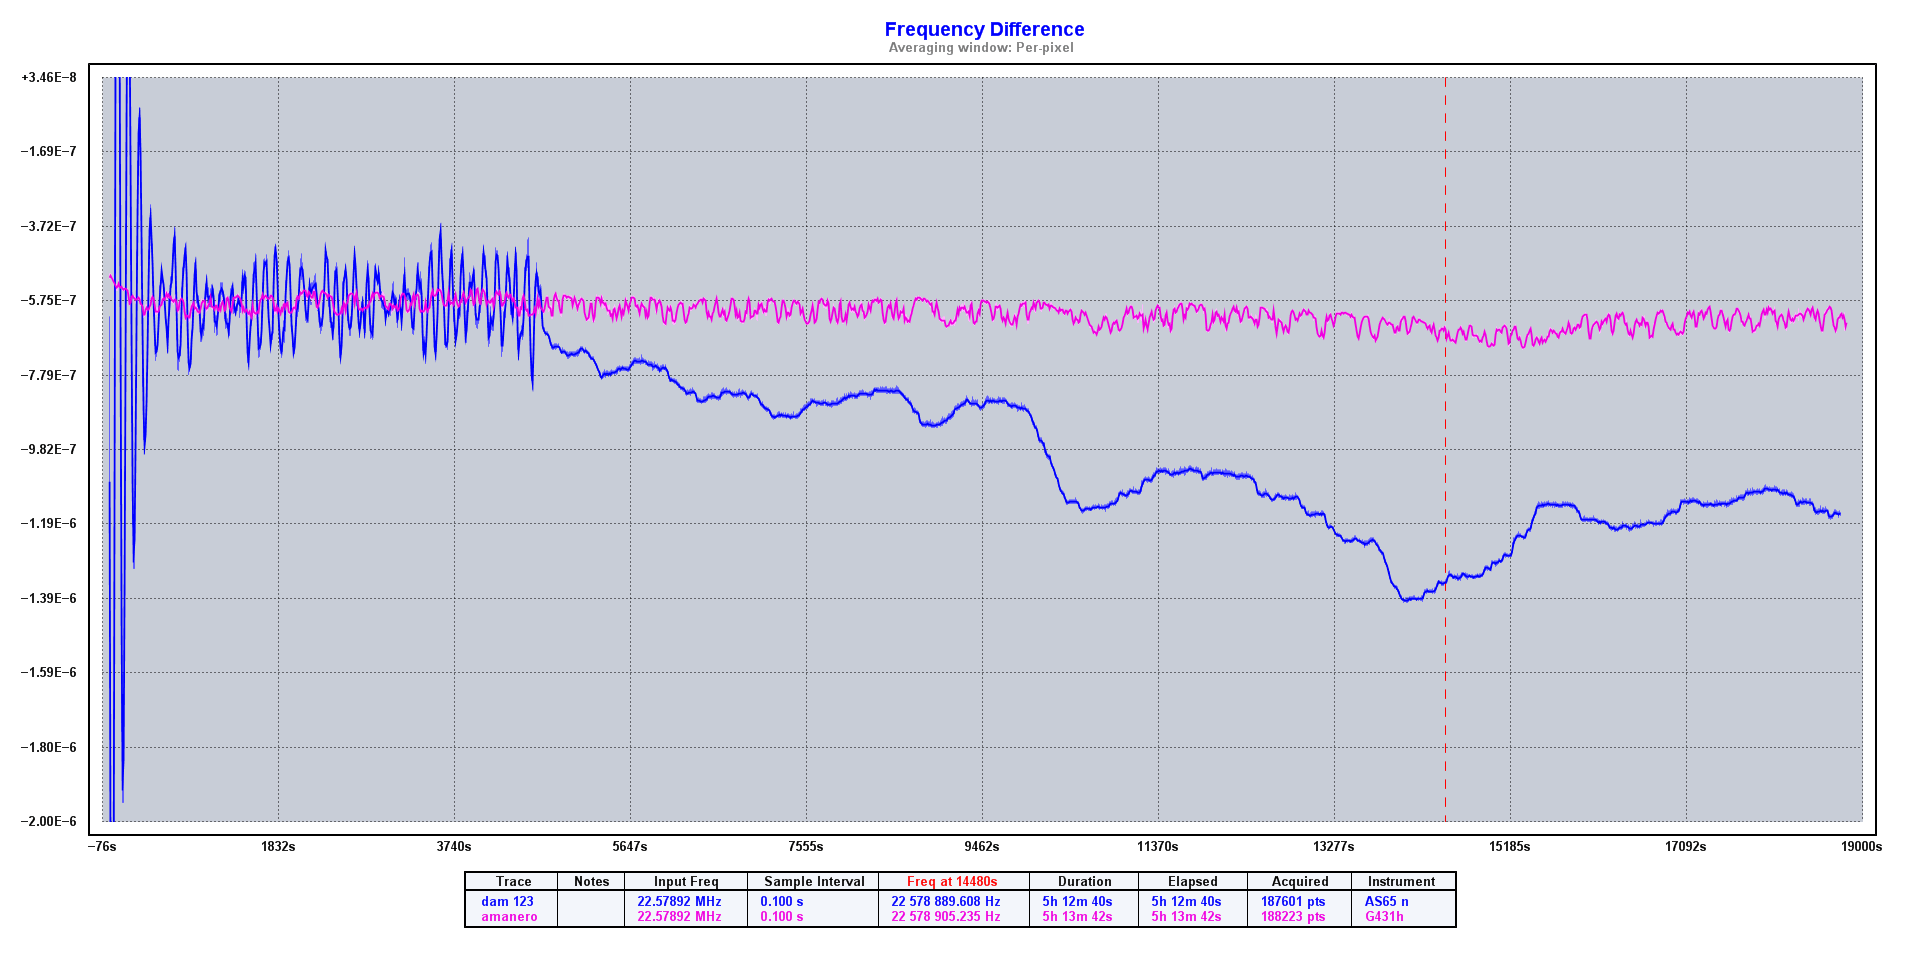Click the red Freq at 14480s header
This screenshot has height=962, width=1920.
pyautogui.click(x=952, y=881)
